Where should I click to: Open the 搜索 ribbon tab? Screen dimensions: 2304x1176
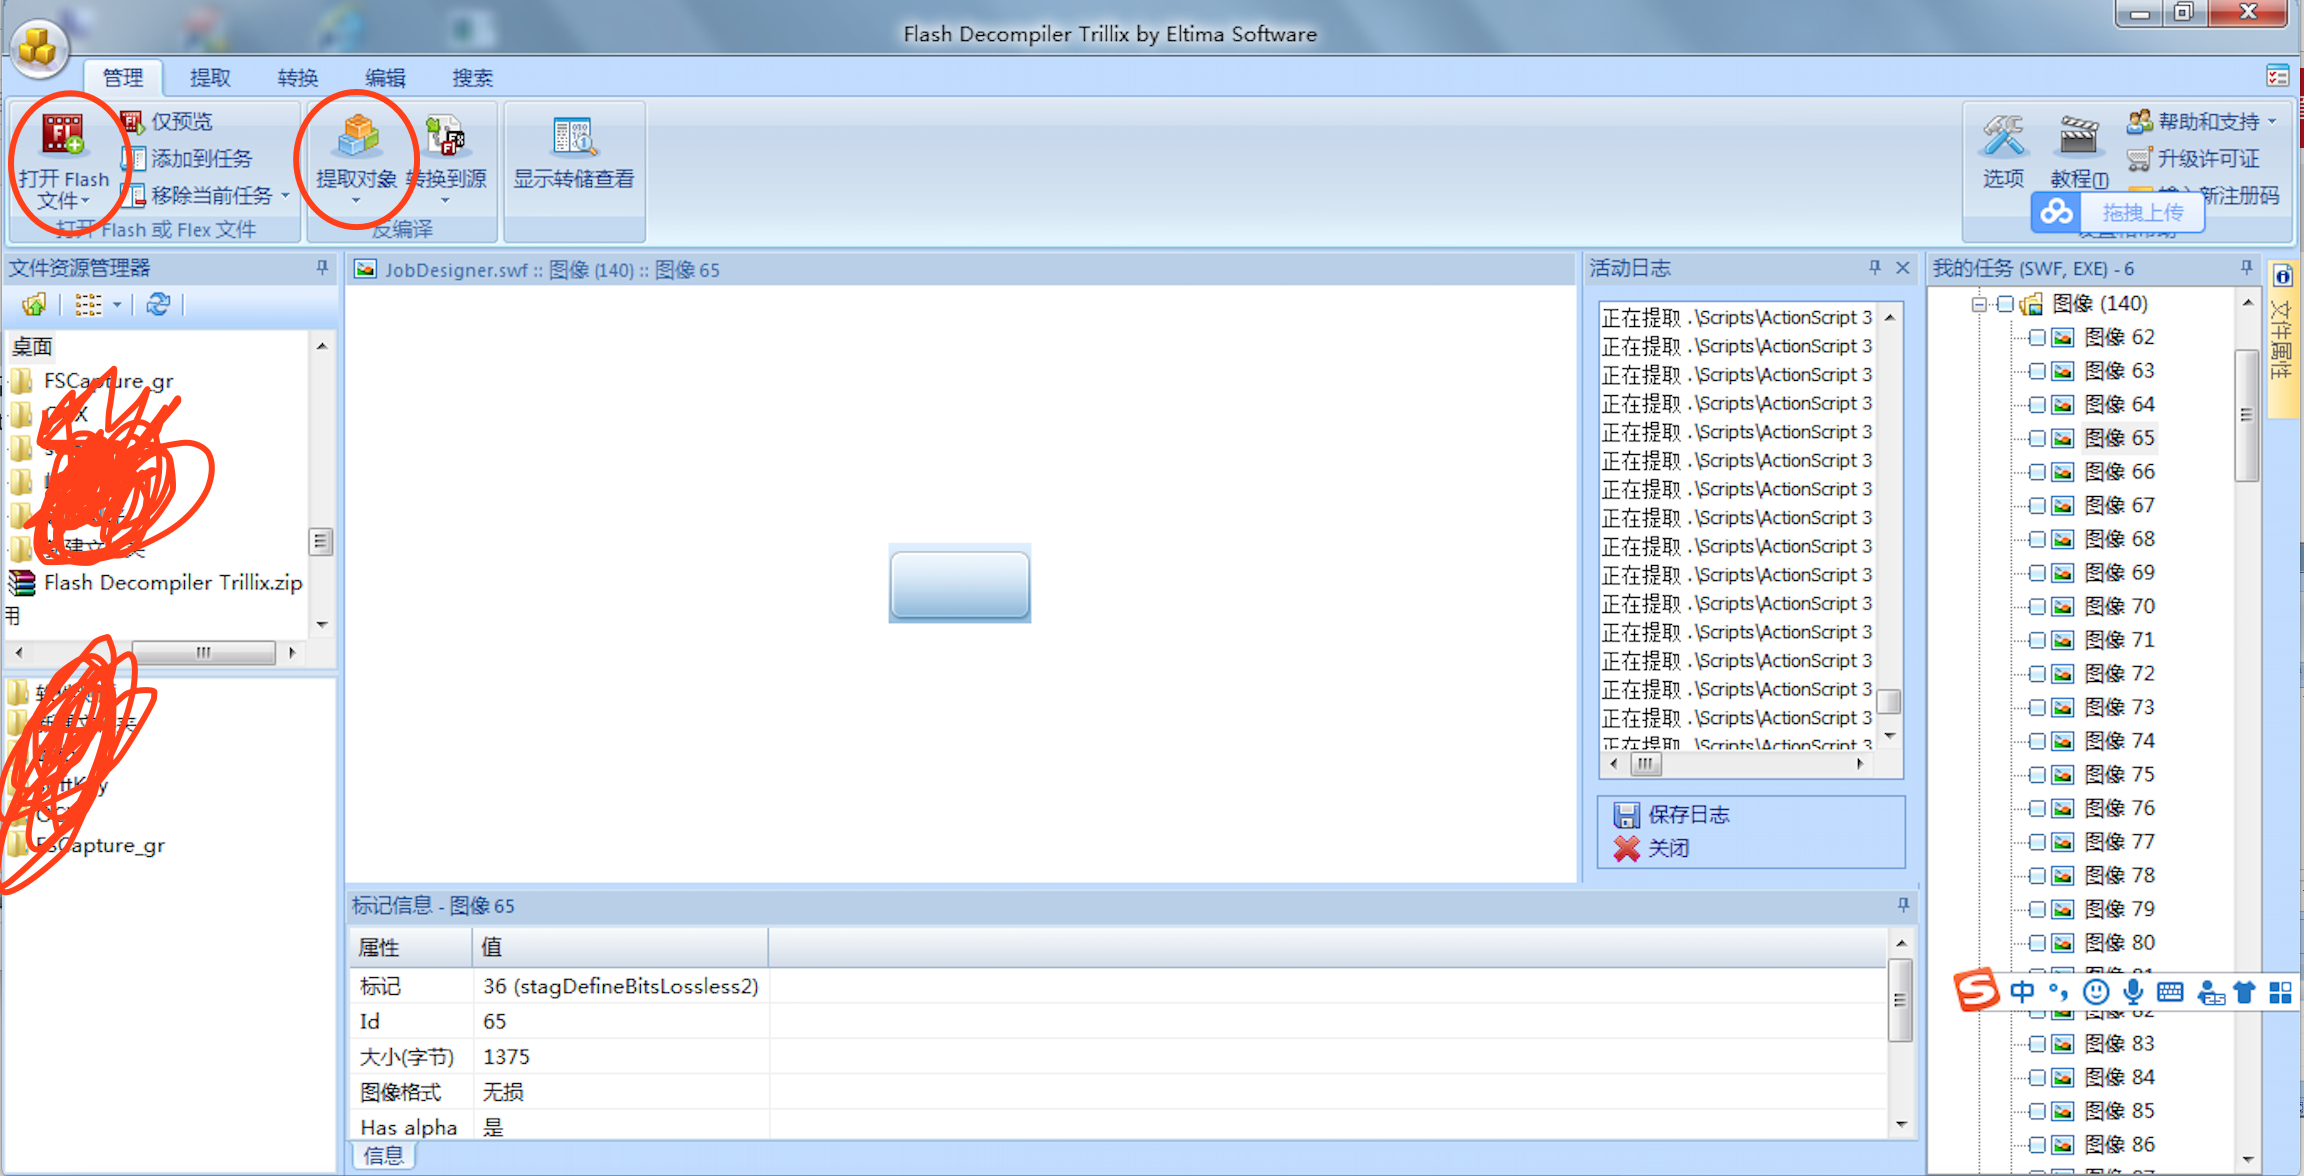[472, 78]
